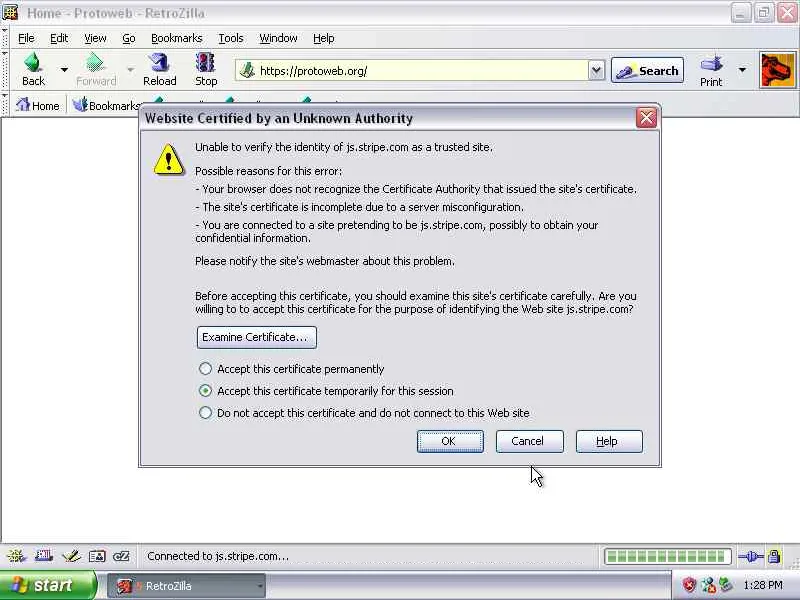Click the 1:28 PM system clock
Image resolution: width=800 pixels, height=600 pixels.
click(763, 585)
